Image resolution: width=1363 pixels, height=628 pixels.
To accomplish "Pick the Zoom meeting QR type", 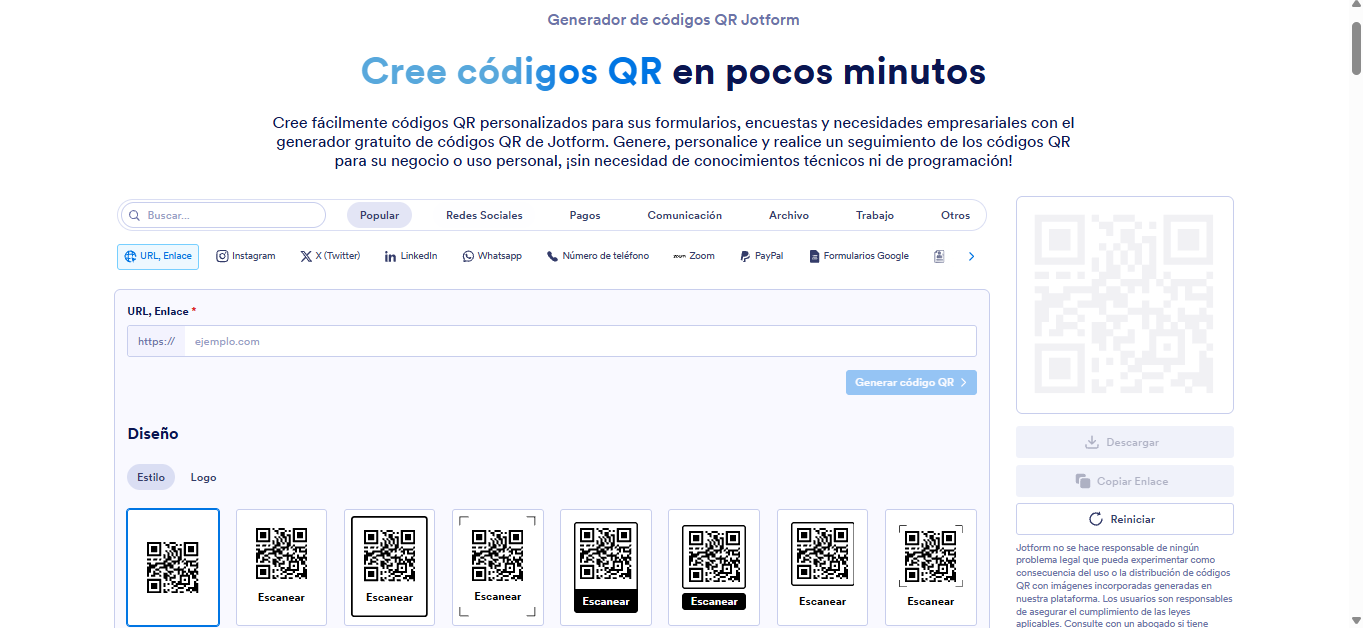I will [694, 256].
